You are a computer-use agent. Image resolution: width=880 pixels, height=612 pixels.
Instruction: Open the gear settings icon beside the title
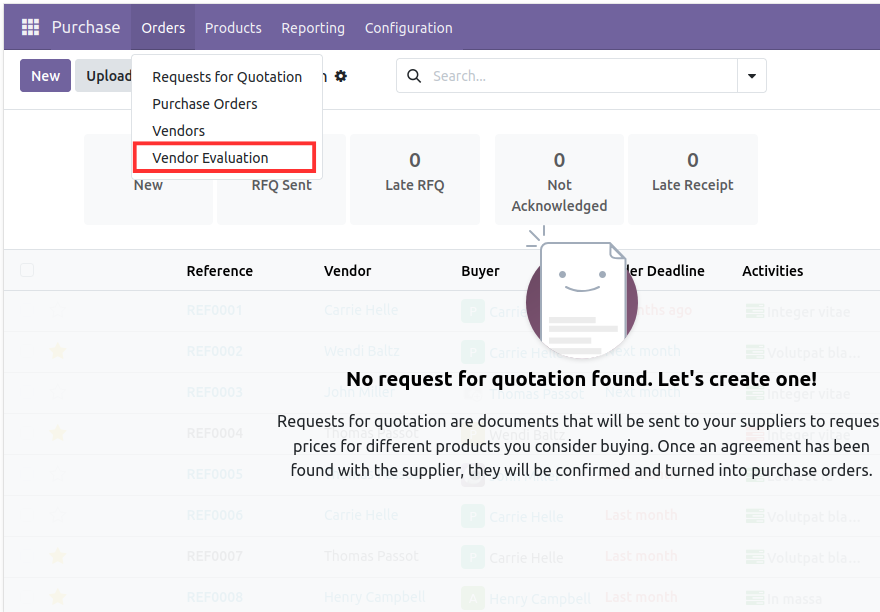point(341,76)
